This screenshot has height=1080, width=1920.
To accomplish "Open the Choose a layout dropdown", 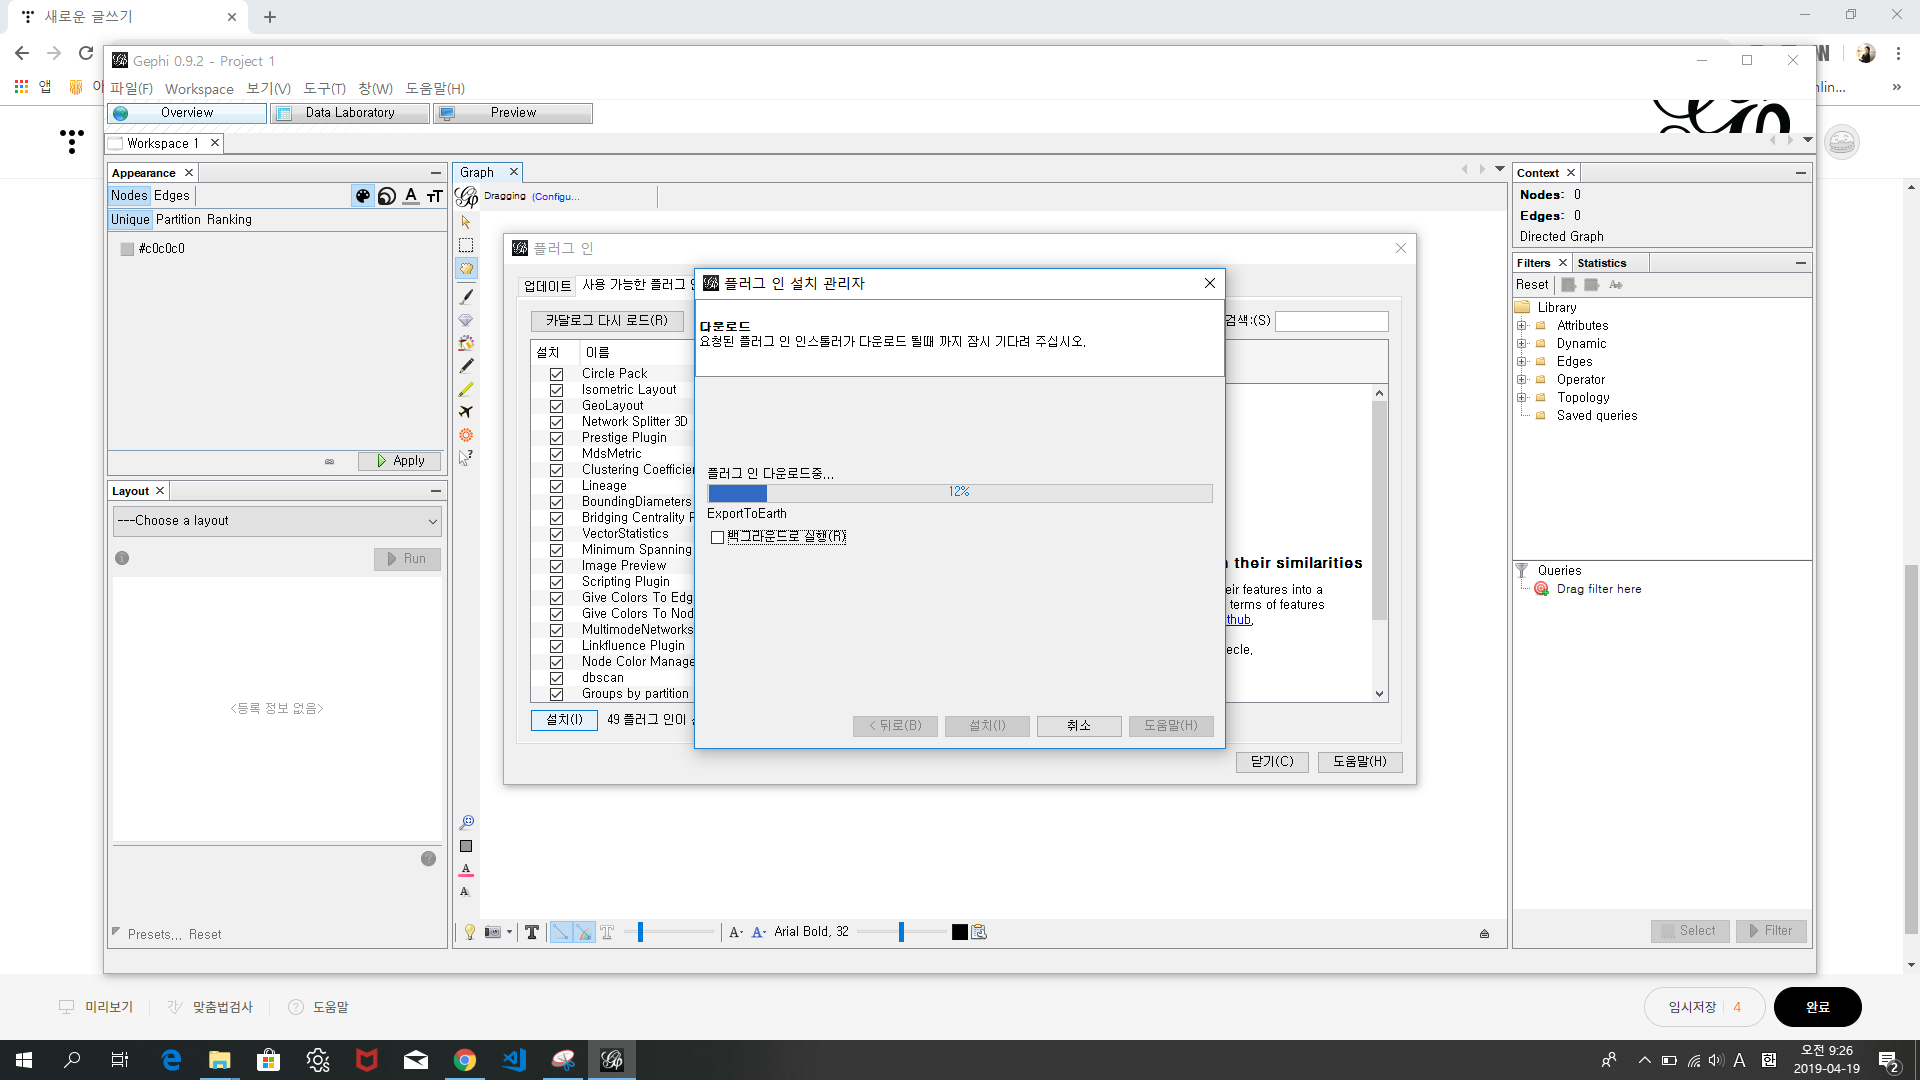I will [x=277, y=521].
